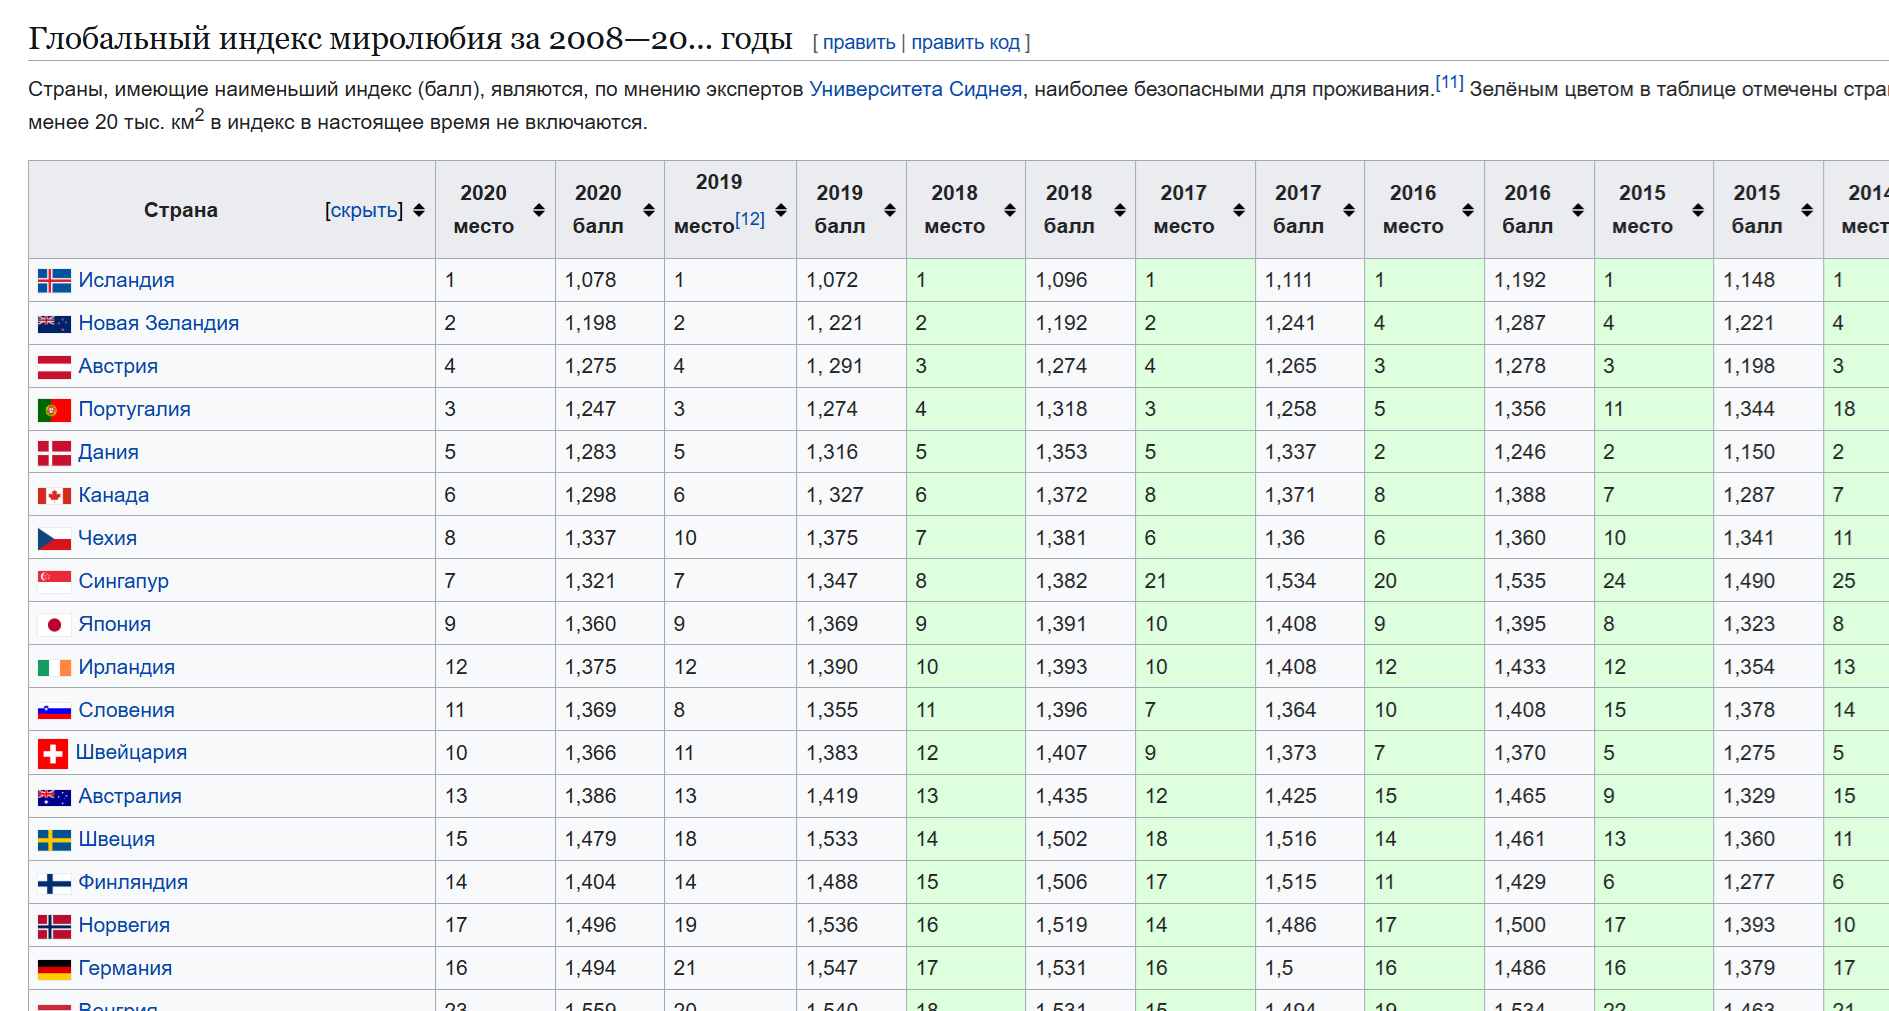Viewport: 1889px width, 1011px height.
Task: Sort by 2020 балл column
Action: (x=649, y=210)
